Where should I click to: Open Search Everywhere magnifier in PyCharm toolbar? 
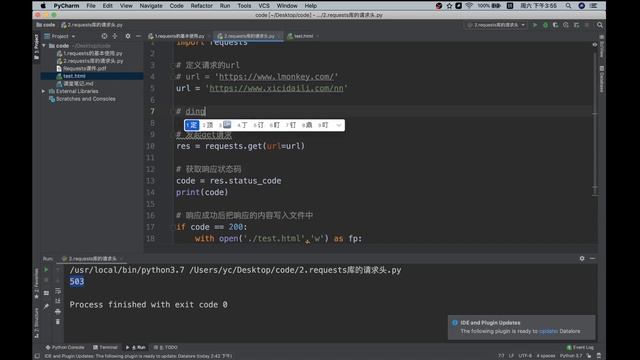(x=600, y=25)
